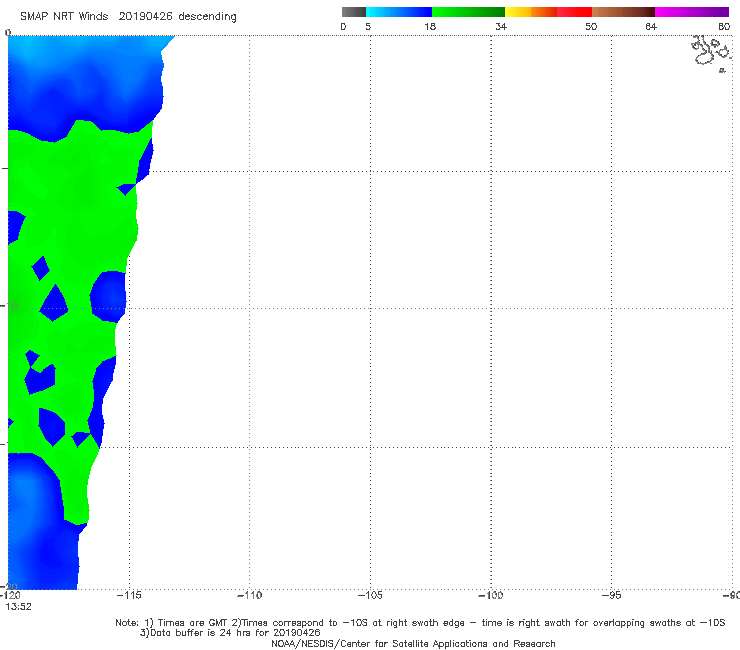Click the red segment of the color scale
The image size is (740, 650).
click(574, 12)
